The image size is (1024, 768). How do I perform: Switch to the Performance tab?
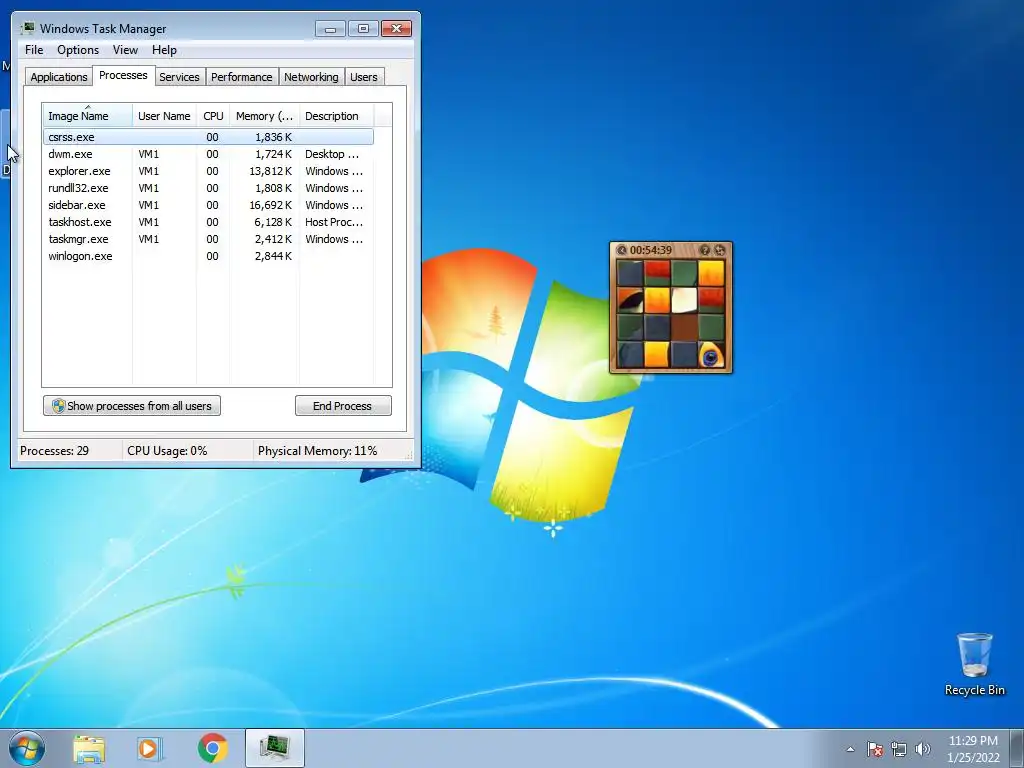coord(242,77)
